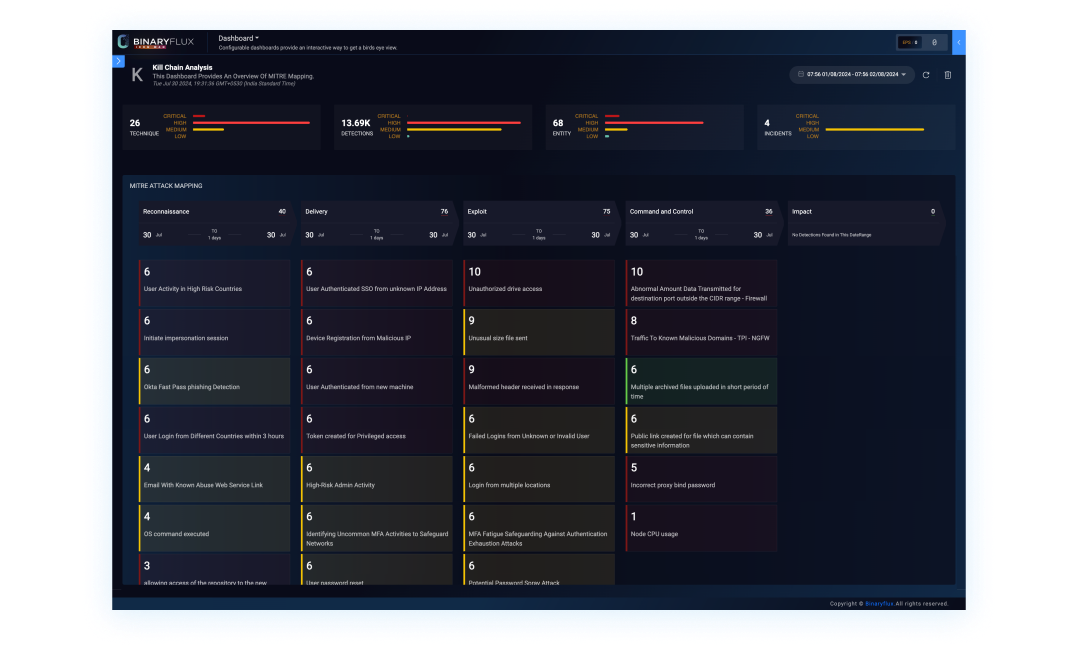Open Okta Fast Pass phishing Detection card
The width and height of the screenshot is (1078, 648).
pyautogui.click(x=214, y=380)
